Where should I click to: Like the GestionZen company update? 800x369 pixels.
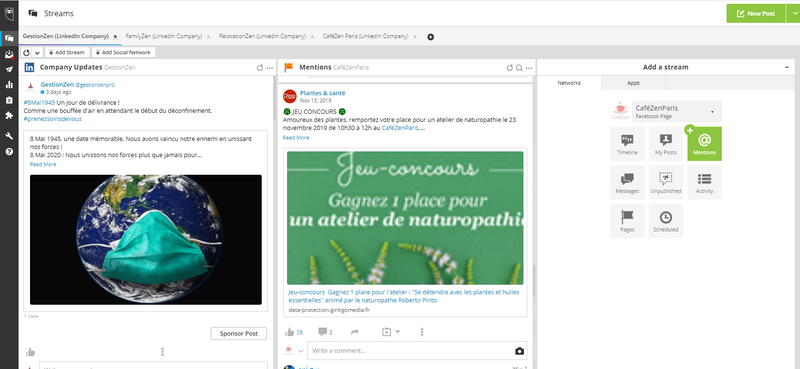(x=30, y=352)
